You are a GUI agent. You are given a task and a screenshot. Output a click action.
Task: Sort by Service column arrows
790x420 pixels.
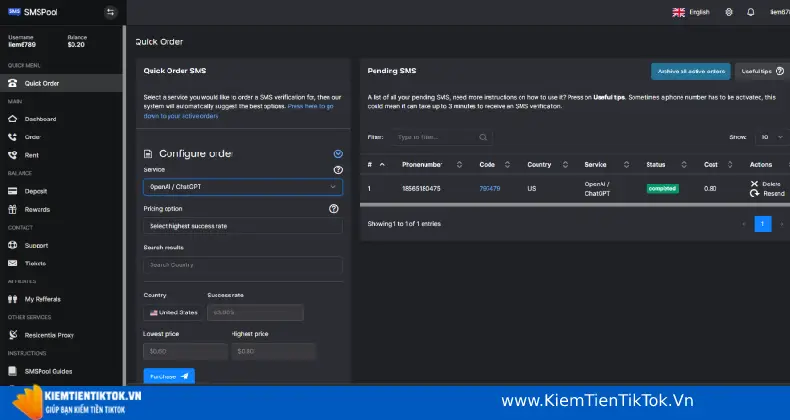[x=626, y=165]
